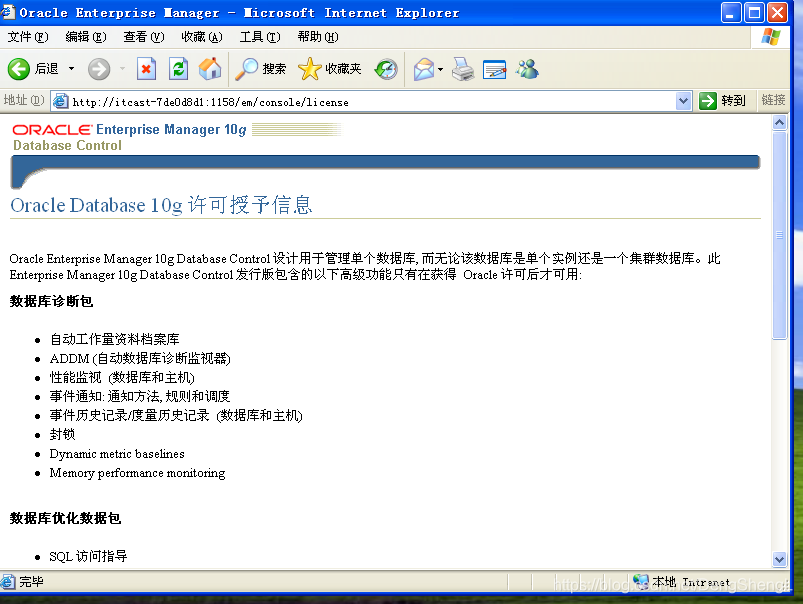Click the Messenger icon

tap(527, 69)
